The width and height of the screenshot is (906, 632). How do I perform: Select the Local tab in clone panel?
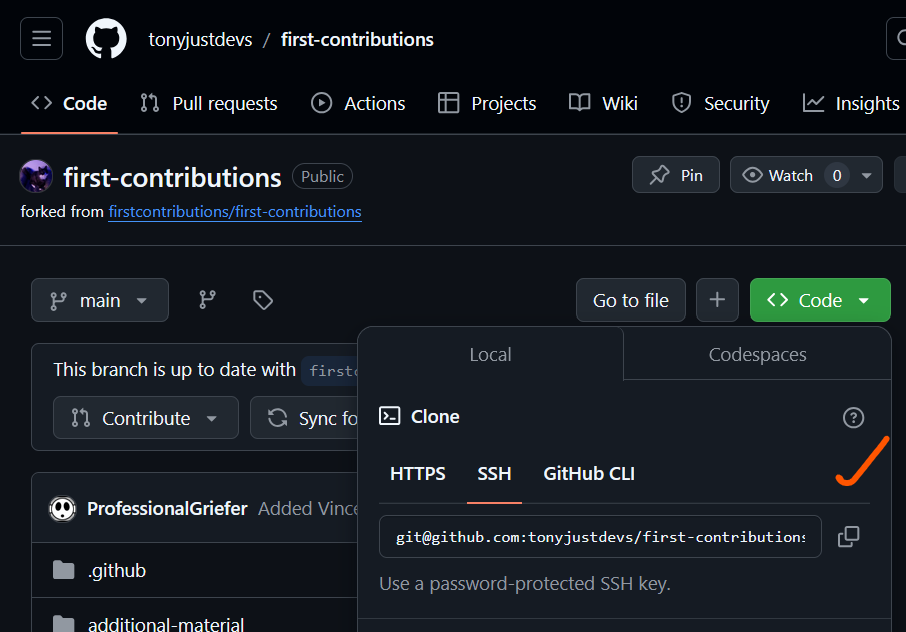[x=491, y=354]
